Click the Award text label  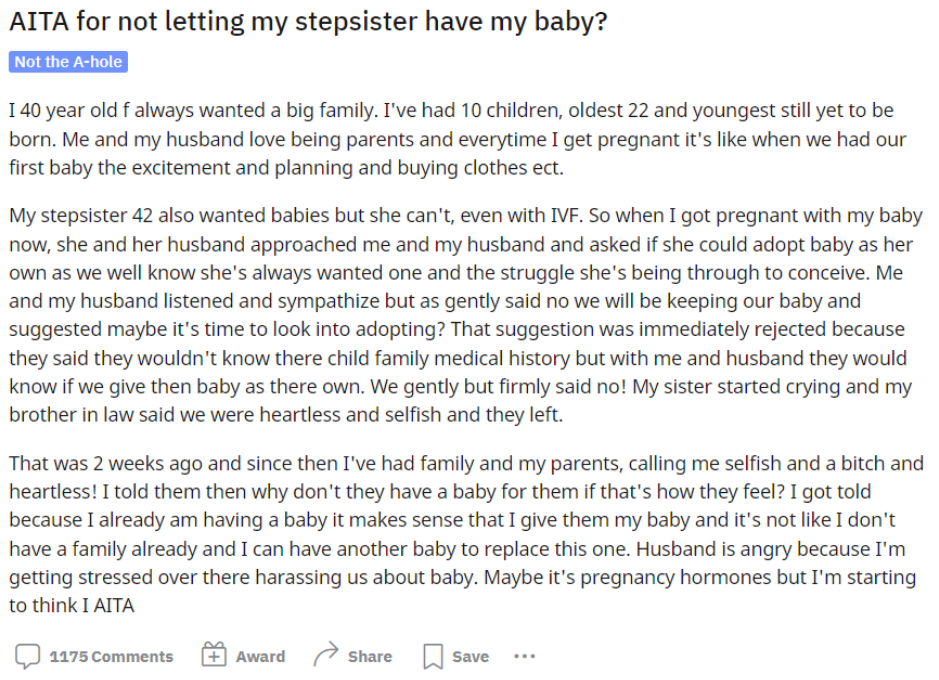(x=261, y=657)
